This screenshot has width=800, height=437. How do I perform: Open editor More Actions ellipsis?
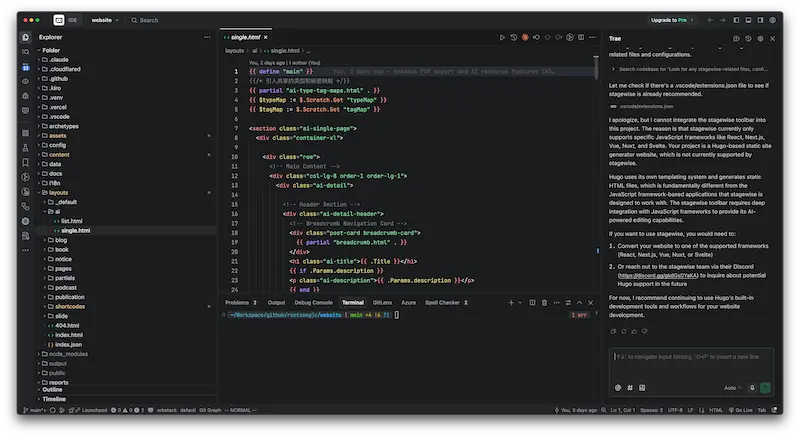(x=592, y=37)
